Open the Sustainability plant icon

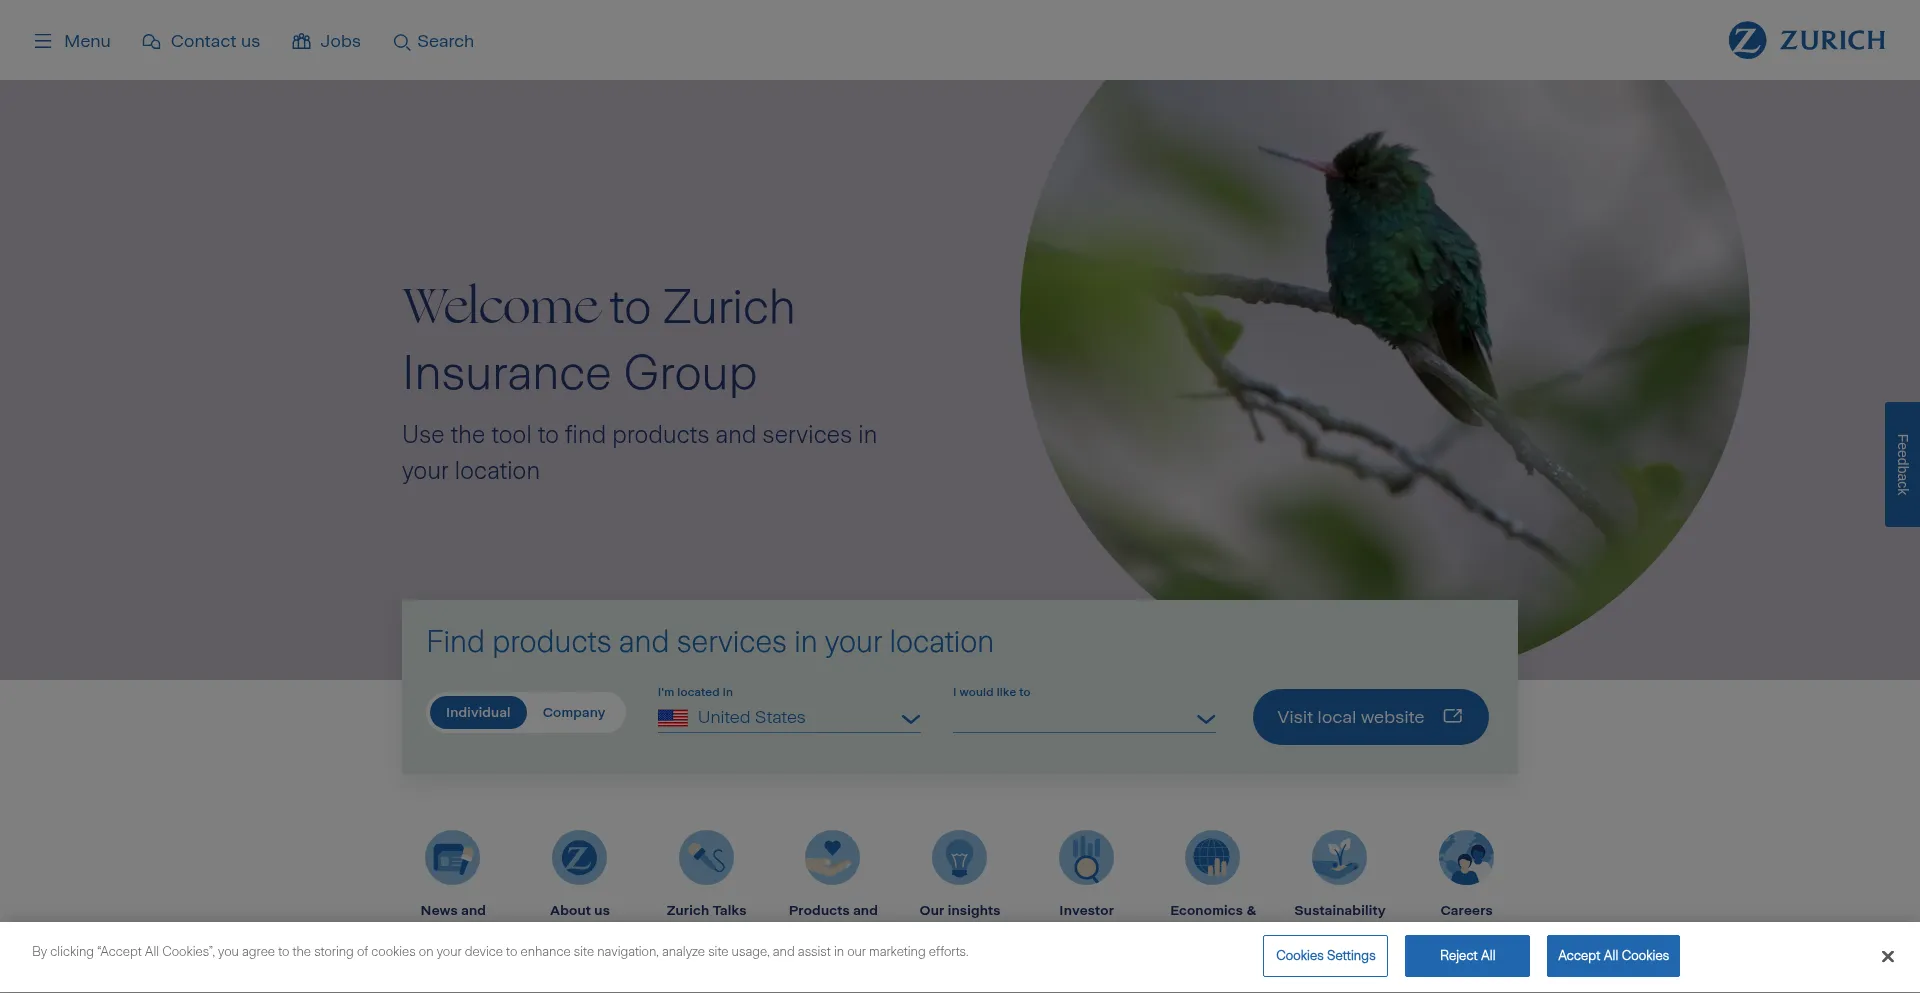pos(1339,858)
